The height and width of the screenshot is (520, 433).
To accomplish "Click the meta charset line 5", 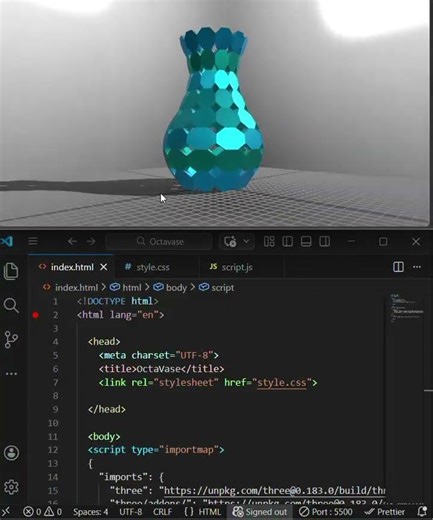I will click(159, 355).
